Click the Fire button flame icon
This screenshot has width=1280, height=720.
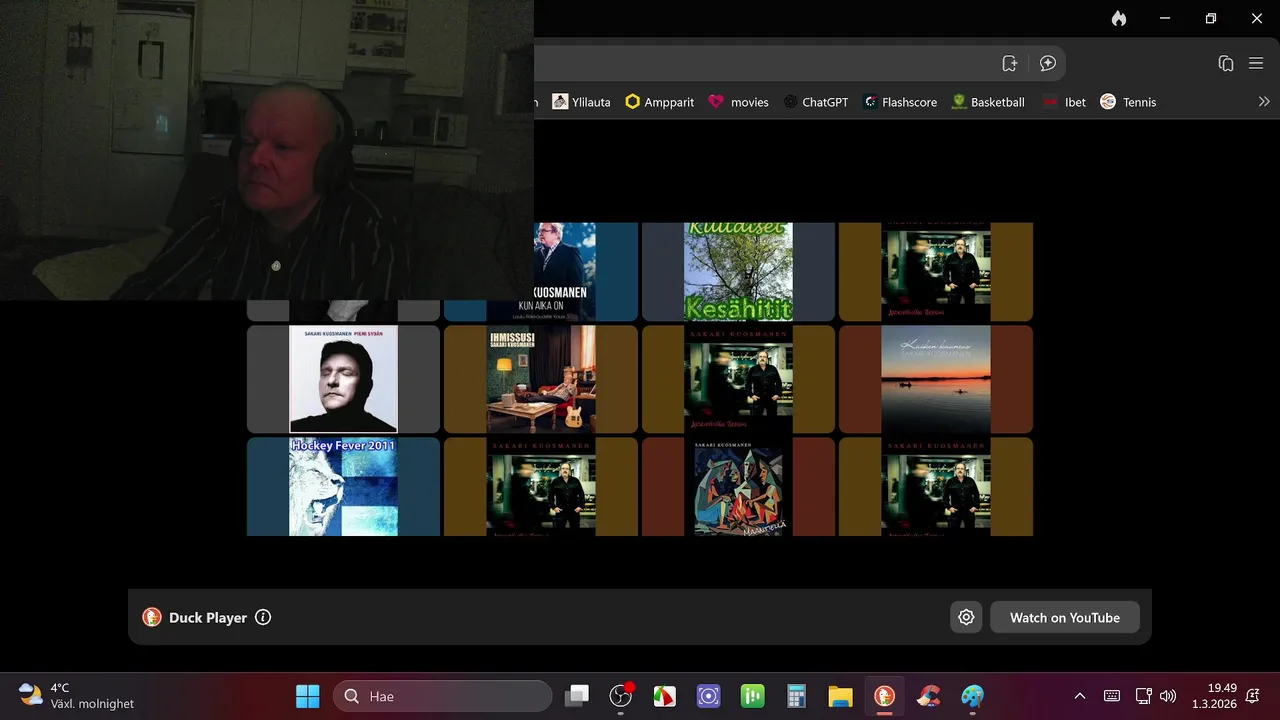tap(1118, 18)
